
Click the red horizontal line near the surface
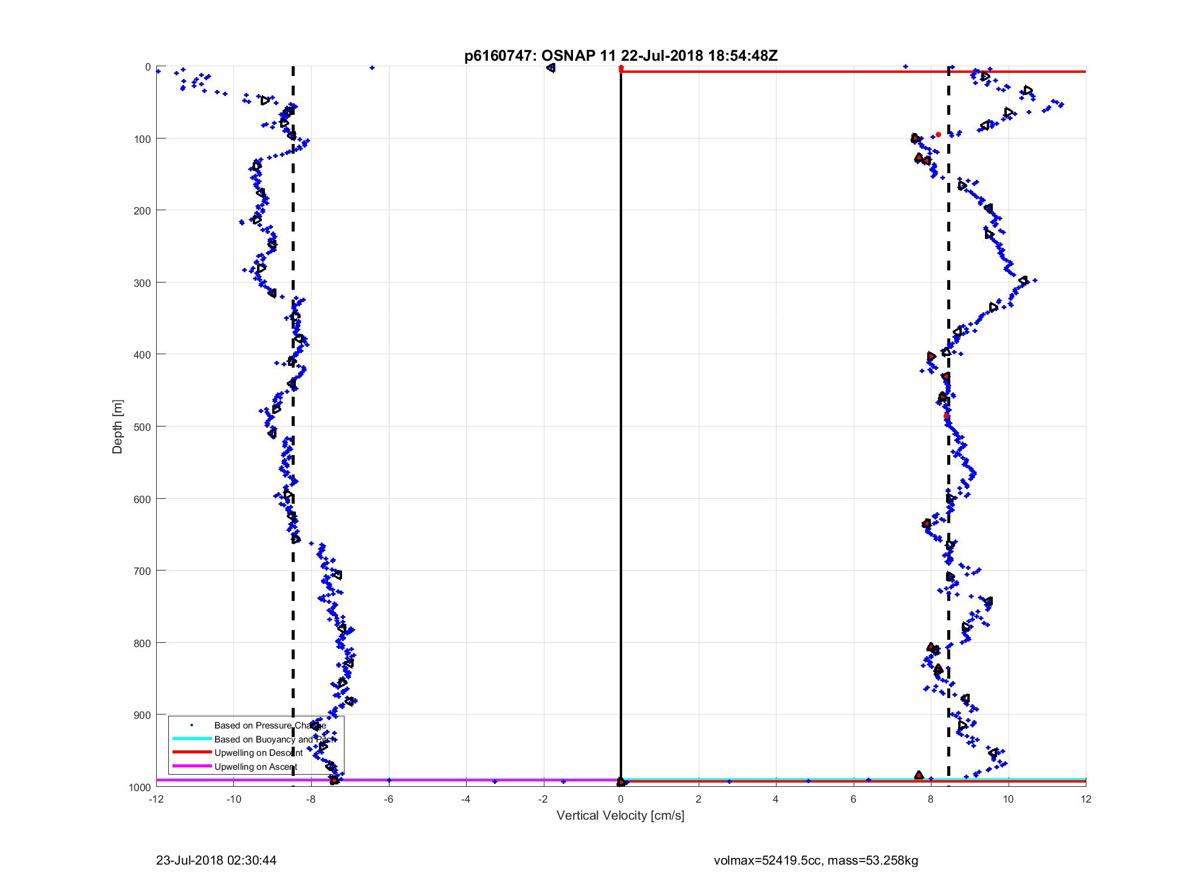pos(853,71)
